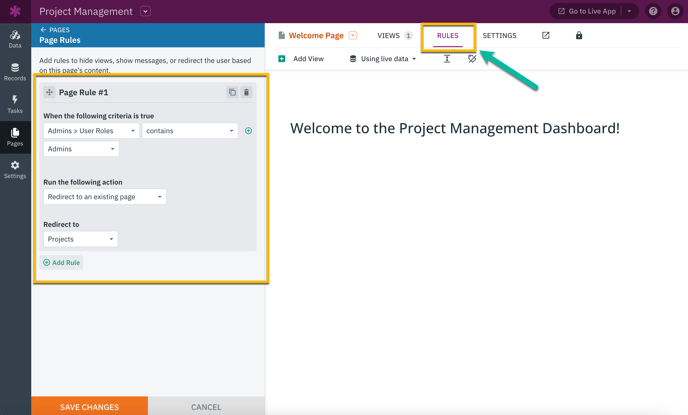The width and height of the screenshot is (688, 415).
Task: Click the Knack asterisk logo
Action: [15, 11]
